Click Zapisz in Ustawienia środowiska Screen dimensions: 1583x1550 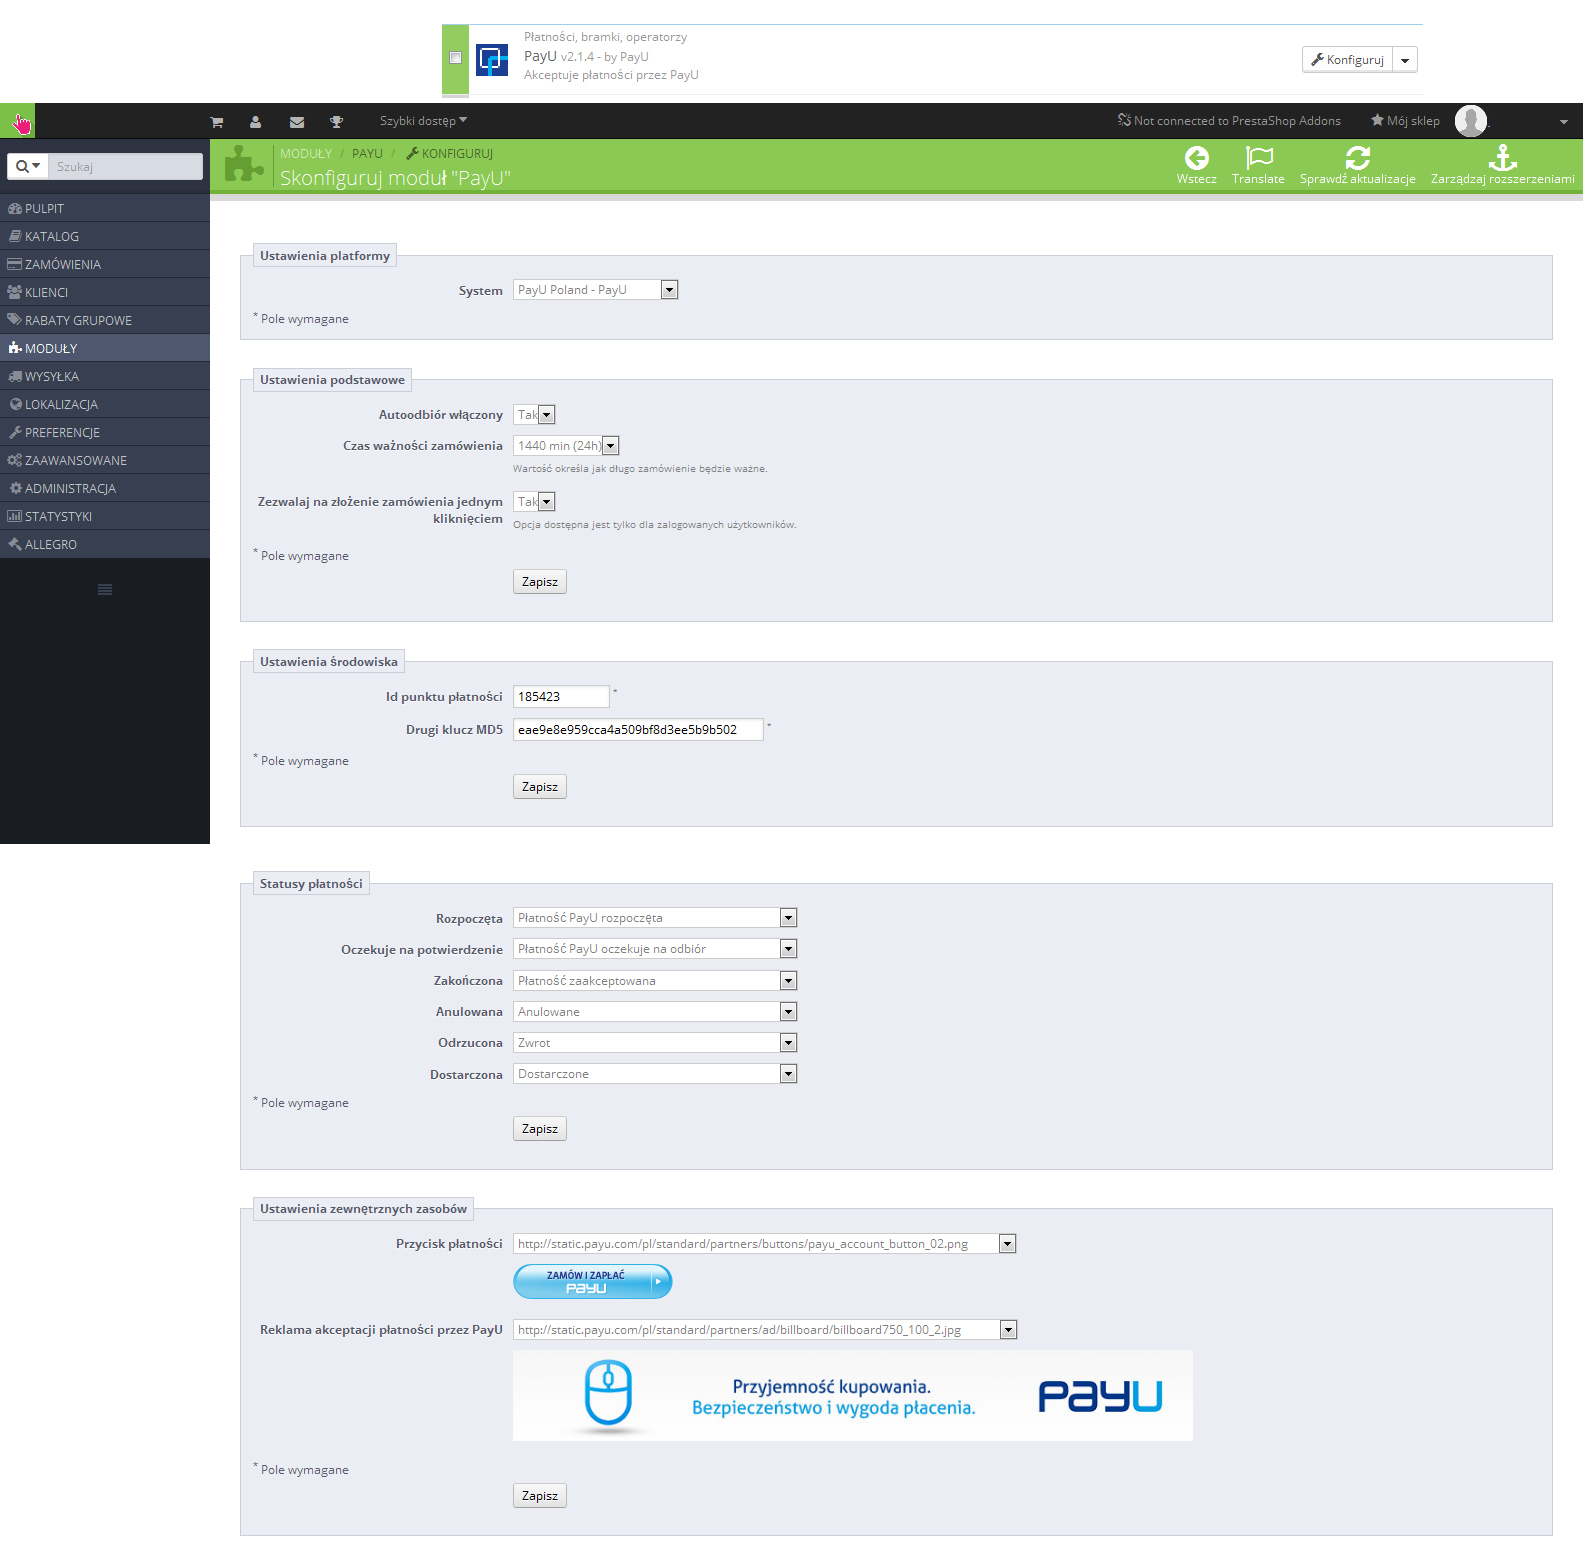pos(540,787)
